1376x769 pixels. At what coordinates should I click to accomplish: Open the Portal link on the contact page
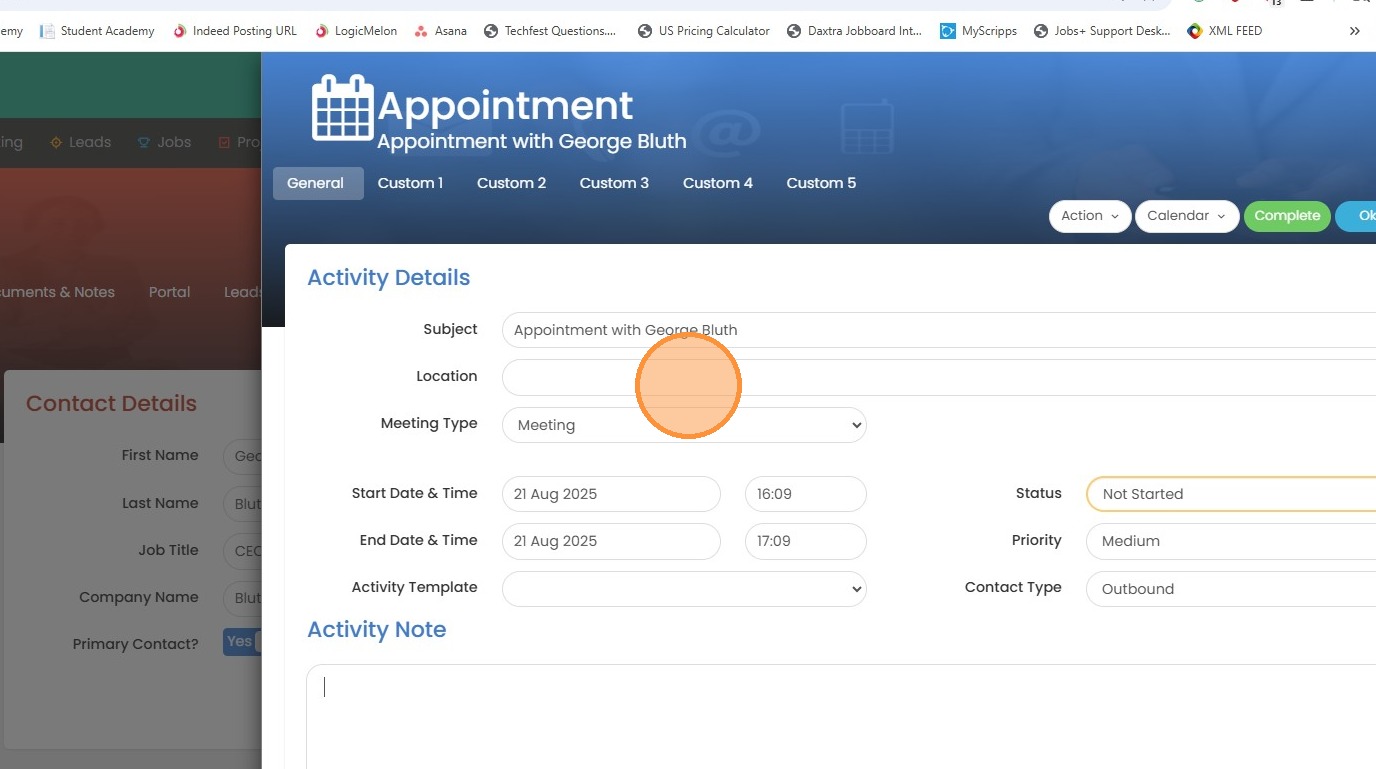point(169,292)
